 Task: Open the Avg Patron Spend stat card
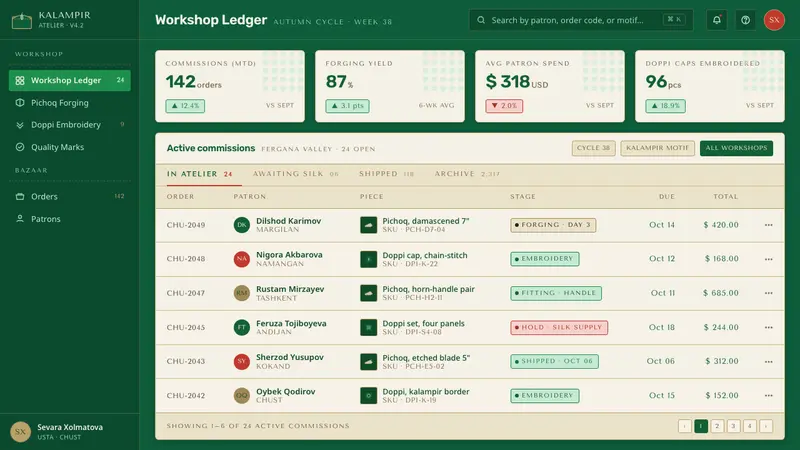click(549, 86)
